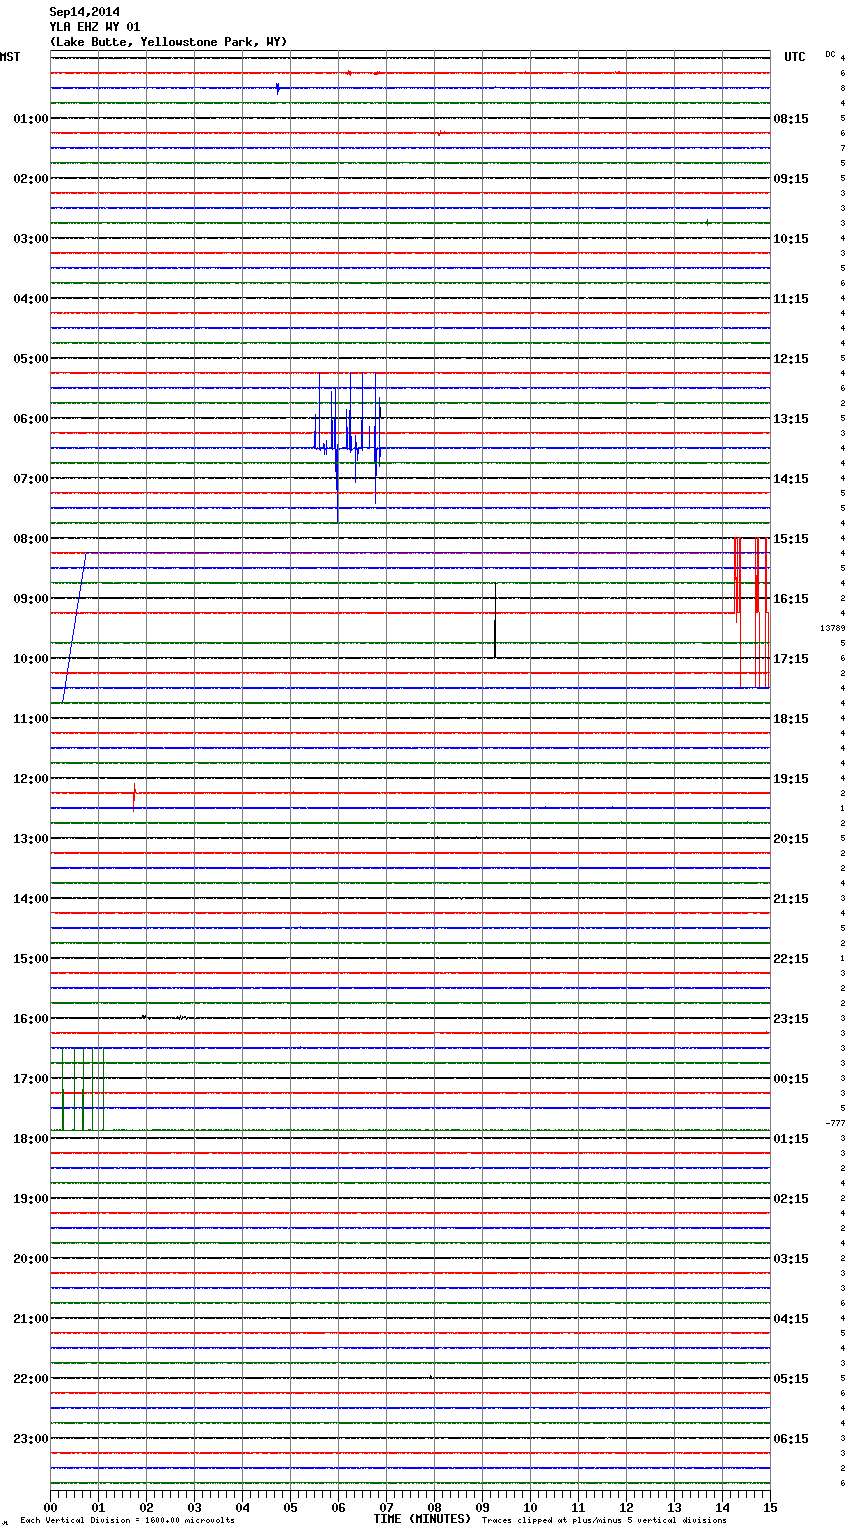Image resolution: width=850 pixels, height=1534 pixels.
Task: Select the 14:00 MST time label
Action: (30, 899)
